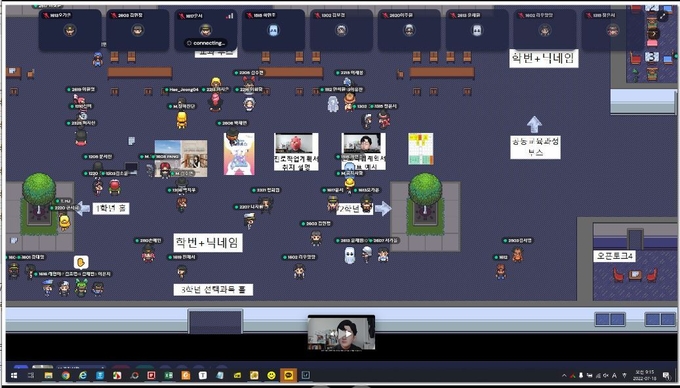Select the first participant video tile
Image resolution: width=680 pixels, height=388 pixels.
coord(70,30)
